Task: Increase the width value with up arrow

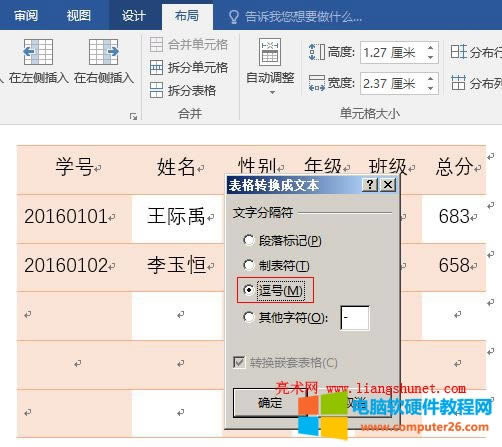Action: point(431,79)
